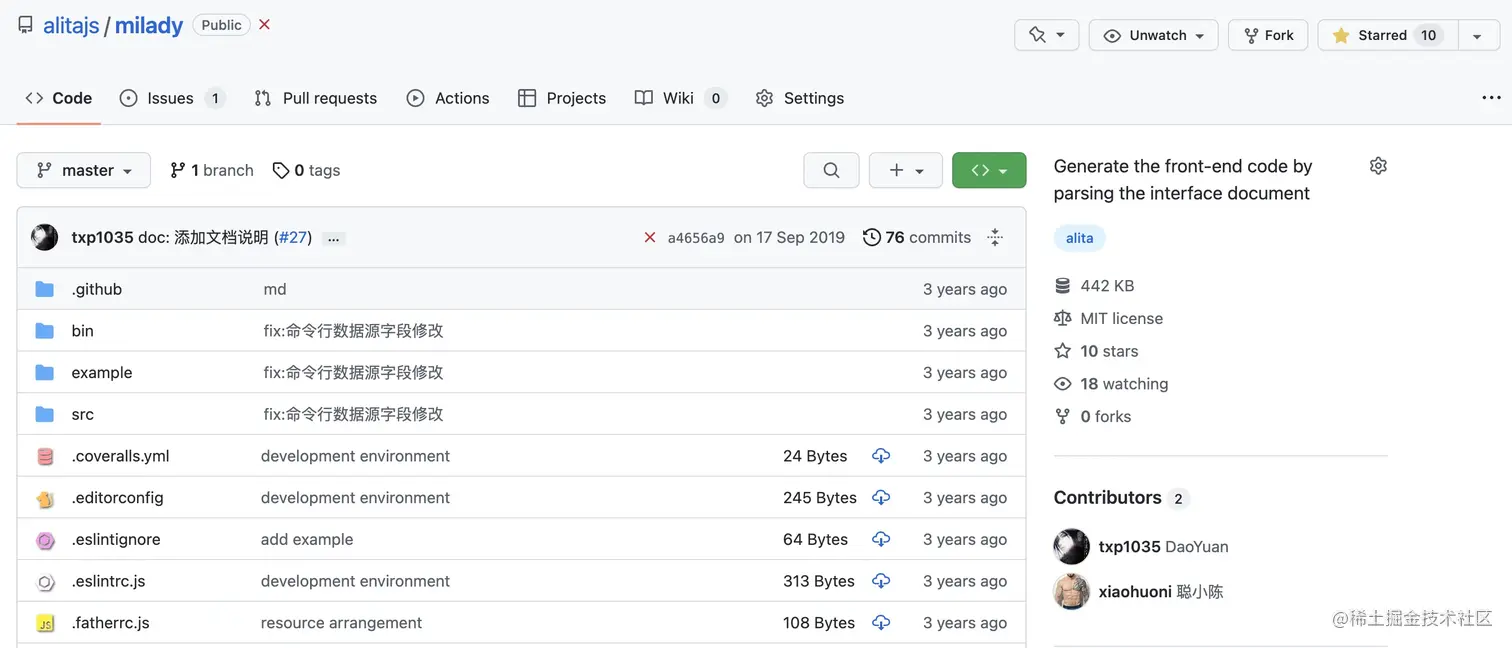
Task: Open the Unwatch dropdown
Action: (1154, 35)
